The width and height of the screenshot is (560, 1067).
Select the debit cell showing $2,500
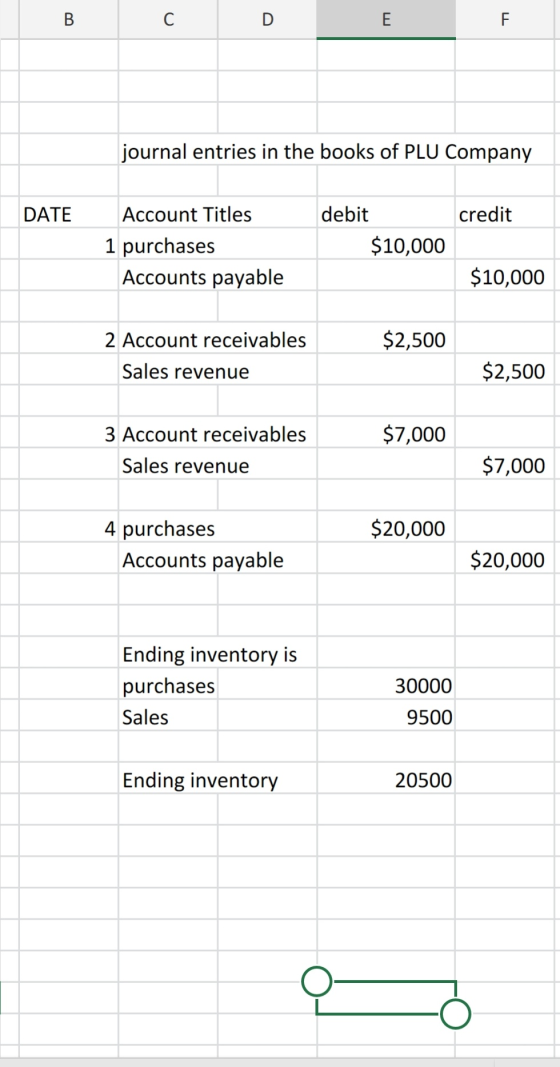coord(386,340)
